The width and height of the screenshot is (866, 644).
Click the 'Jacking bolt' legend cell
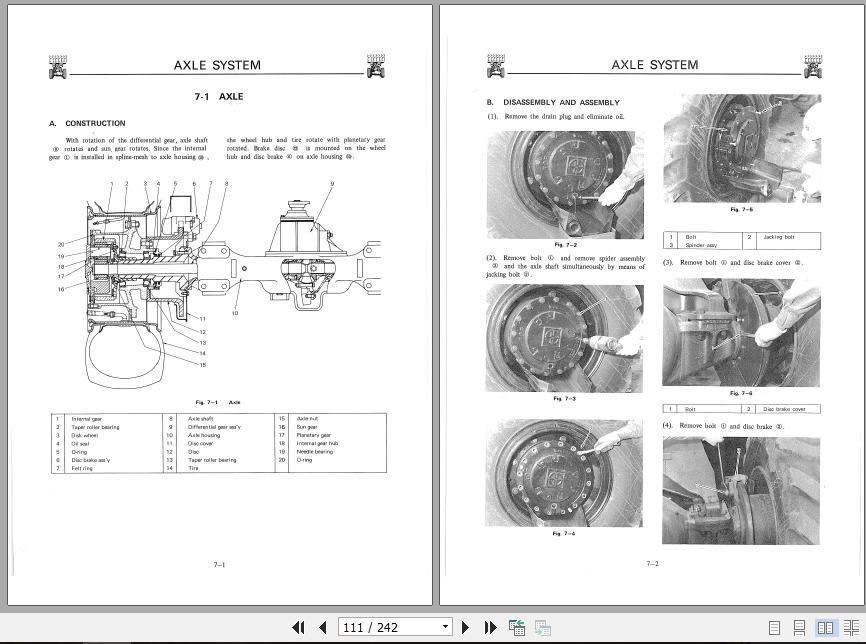(779, 237)
